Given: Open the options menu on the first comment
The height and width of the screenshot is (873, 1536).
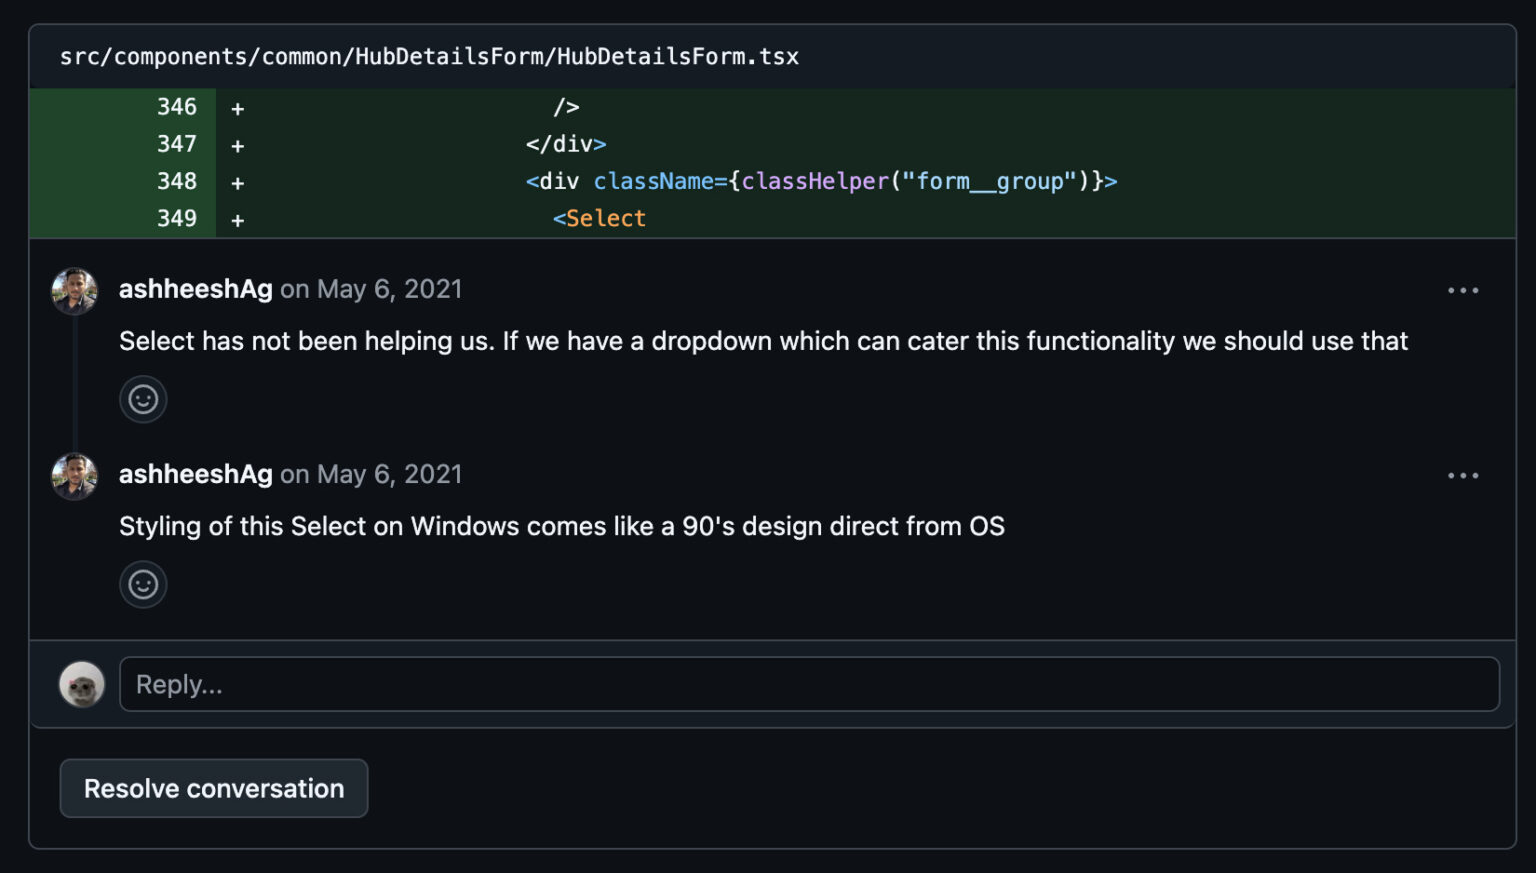Looking at the screenshot, I should click(x=1463, y=290).
